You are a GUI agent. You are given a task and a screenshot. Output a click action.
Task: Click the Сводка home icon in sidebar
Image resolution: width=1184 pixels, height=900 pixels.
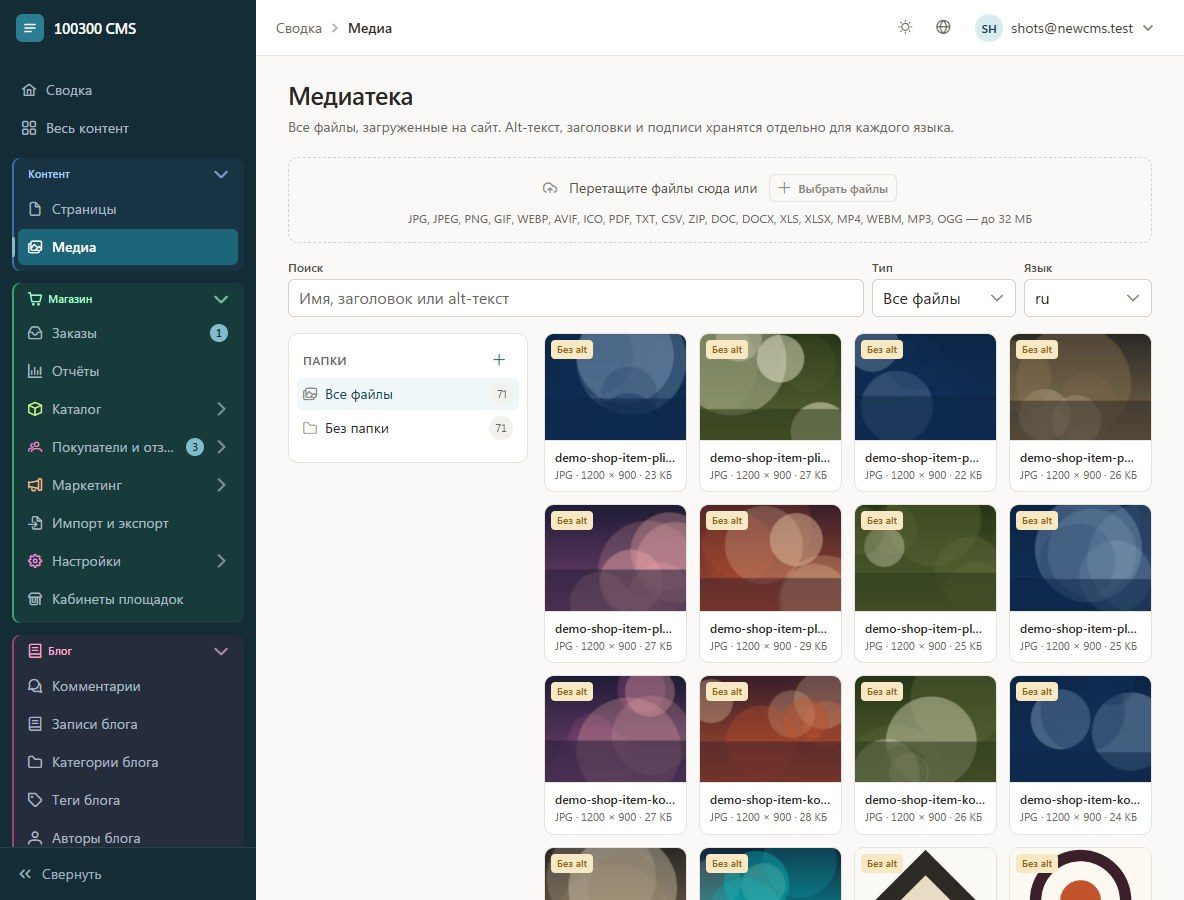[x=29, y=90]
